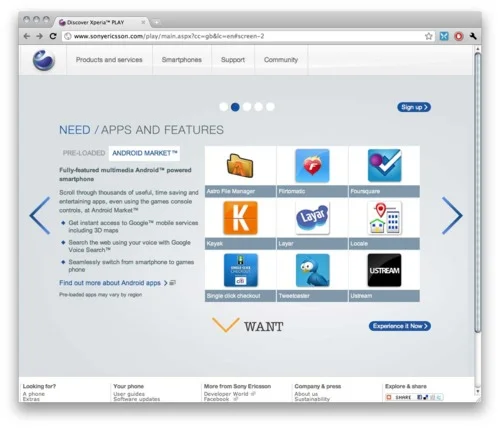Select the fourth carousel dot

coord(258,107)
